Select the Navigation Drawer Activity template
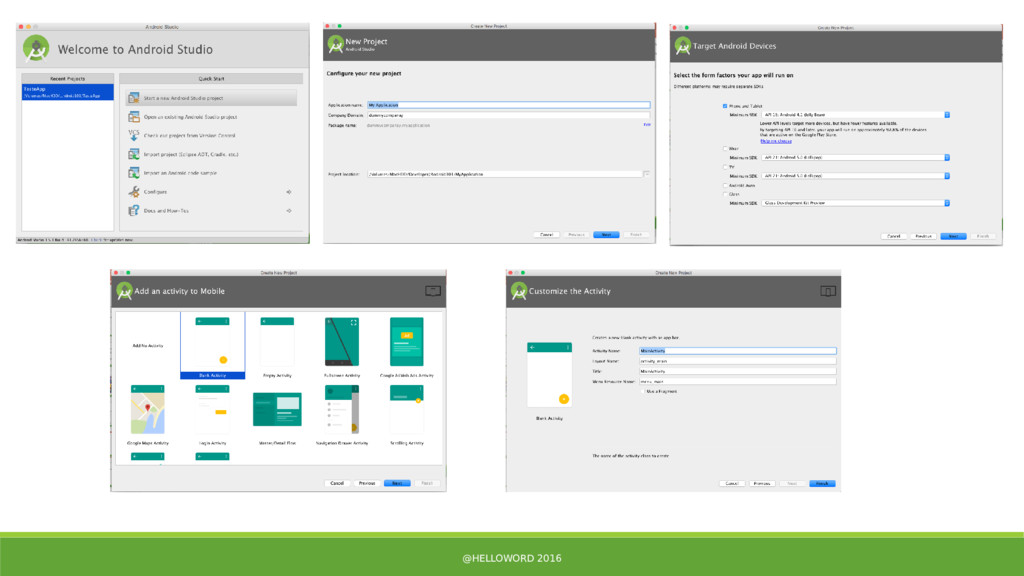Image resolution: width=1024 pixels, height=576 pixels. [342, 415]
